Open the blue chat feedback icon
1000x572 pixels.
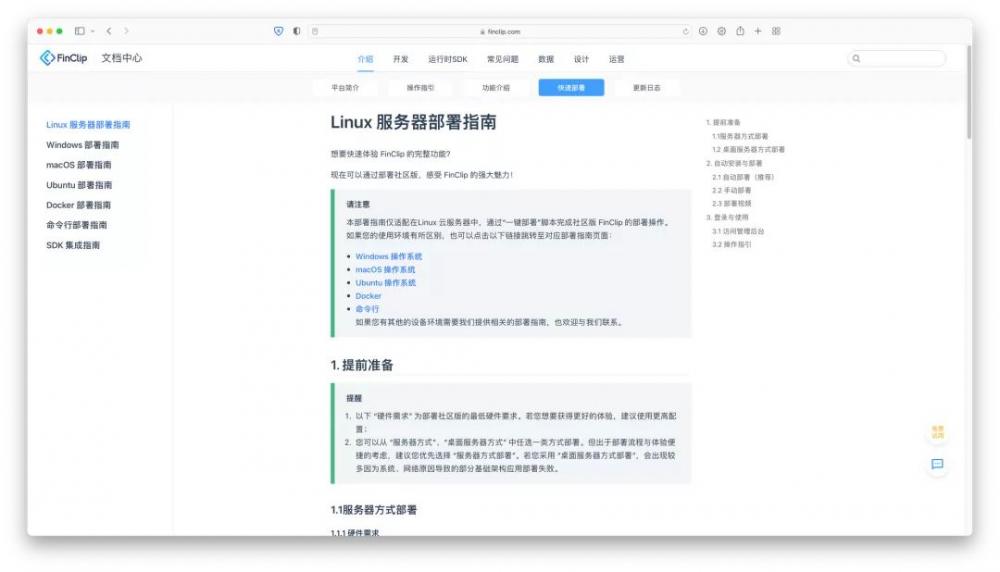(938, 464)
